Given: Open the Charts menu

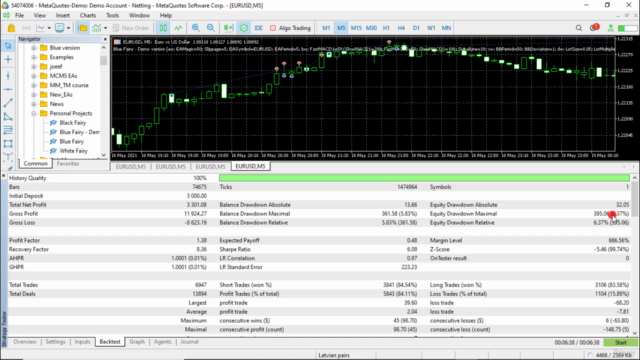Looking at the screenshot, I should (88, 16).
